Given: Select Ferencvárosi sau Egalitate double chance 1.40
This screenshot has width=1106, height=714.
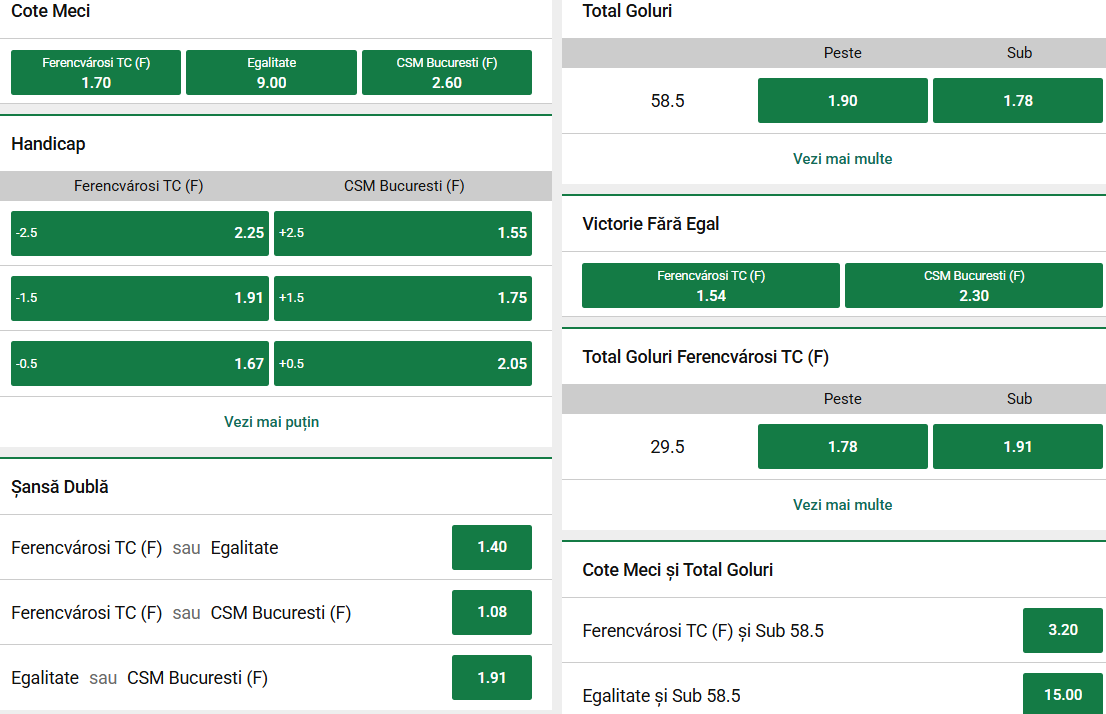Looking at the screenshot, I should tap(492, 547).
